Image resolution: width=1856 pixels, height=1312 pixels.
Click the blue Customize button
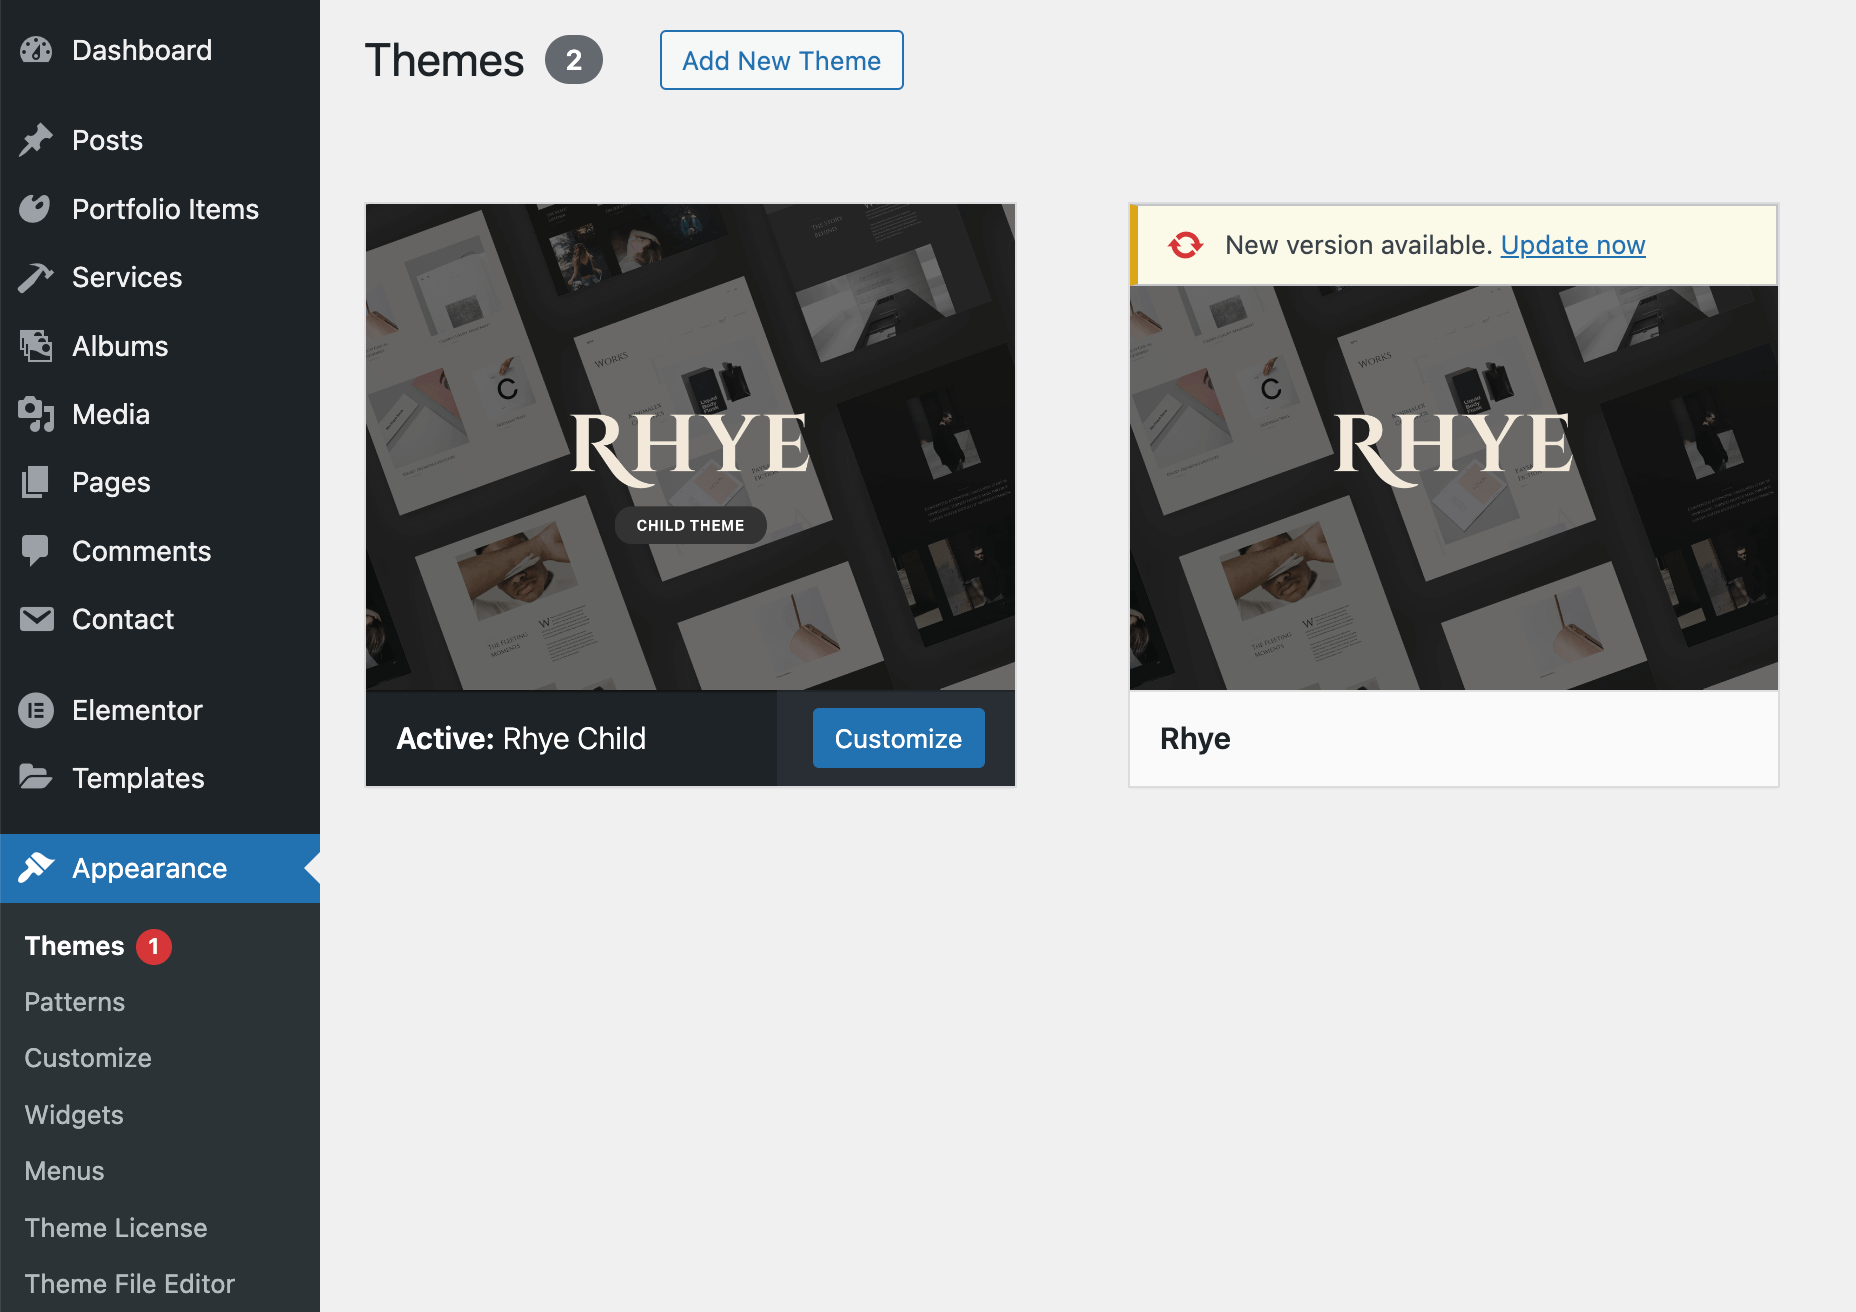point(898,738)
